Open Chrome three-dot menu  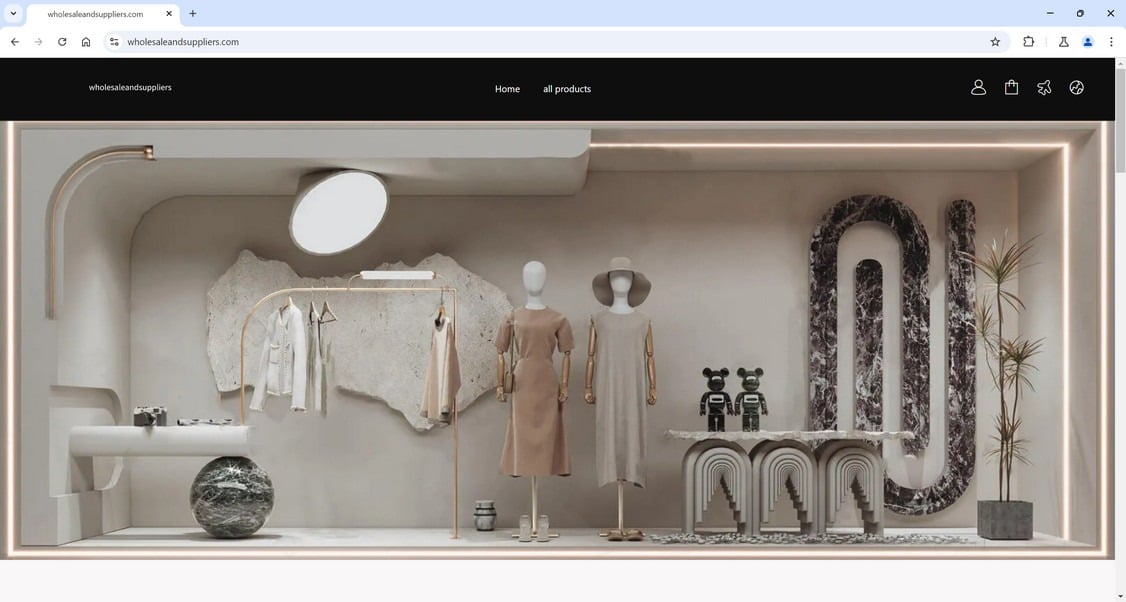[x=1111, y=42]
